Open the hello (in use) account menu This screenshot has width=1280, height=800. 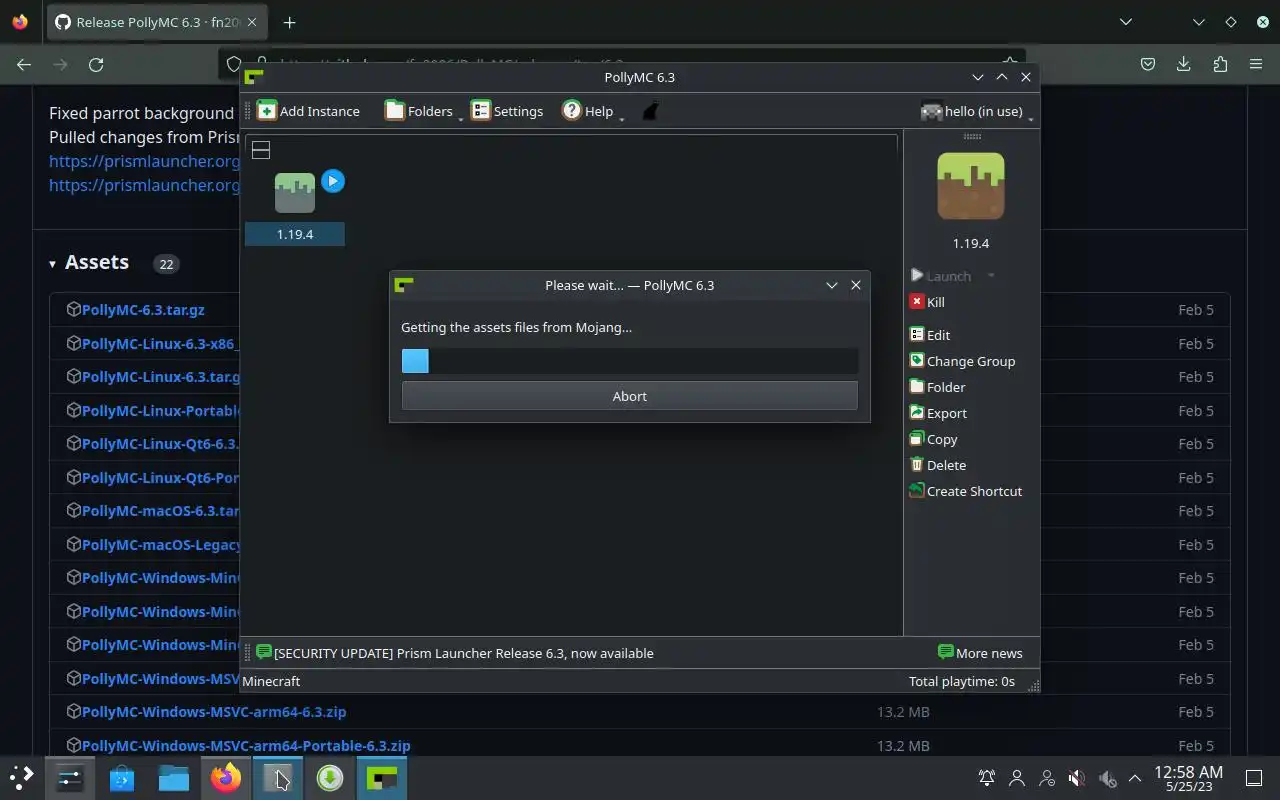[x=976, y=111]
